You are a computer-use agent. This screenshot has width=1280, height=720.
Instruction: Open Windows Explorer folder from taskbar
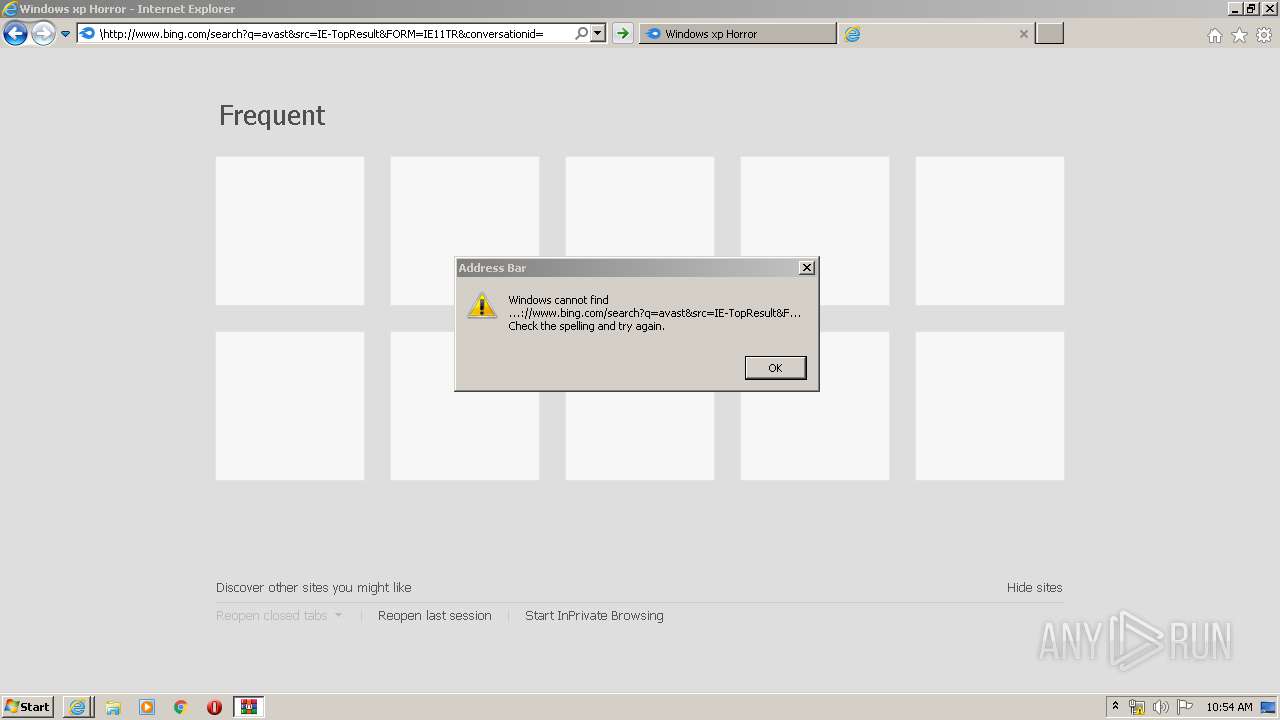pyautogui.click(x=113, y=707)
